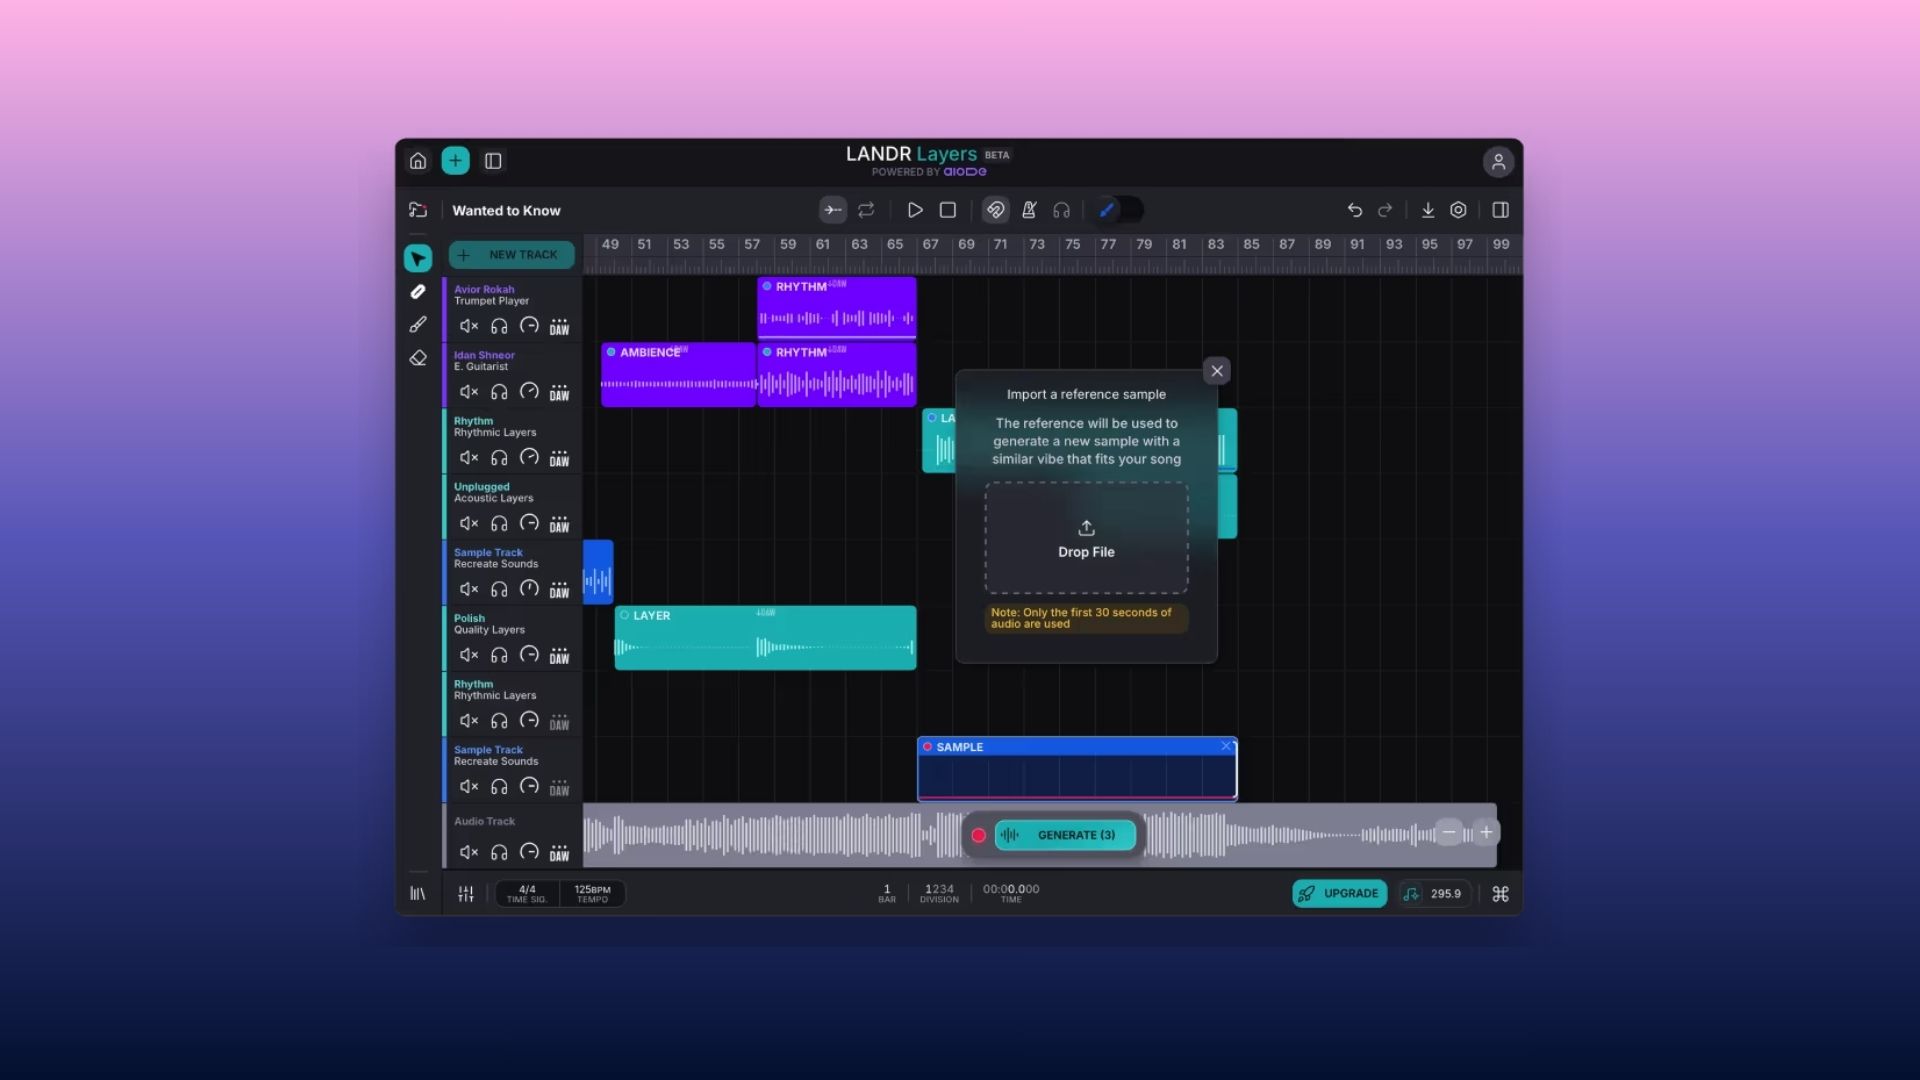Solo the E. Guitarist track with headphones icon
Image resolution: width=1920 pixels, height=1080 pixels.
click(500, 392)
